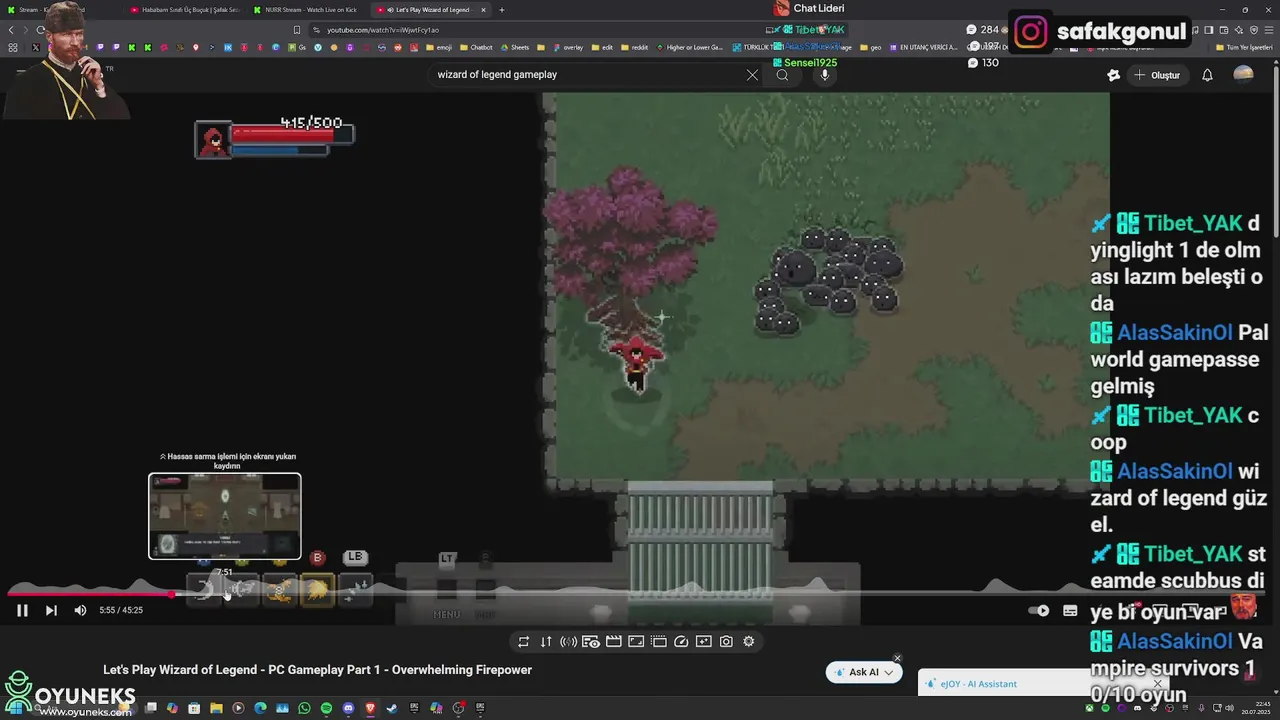This screenshot has height=720, width=1280.
Task: Click the up-down arrows icon in enhancer toolbar
Action: tap(546, 642)
